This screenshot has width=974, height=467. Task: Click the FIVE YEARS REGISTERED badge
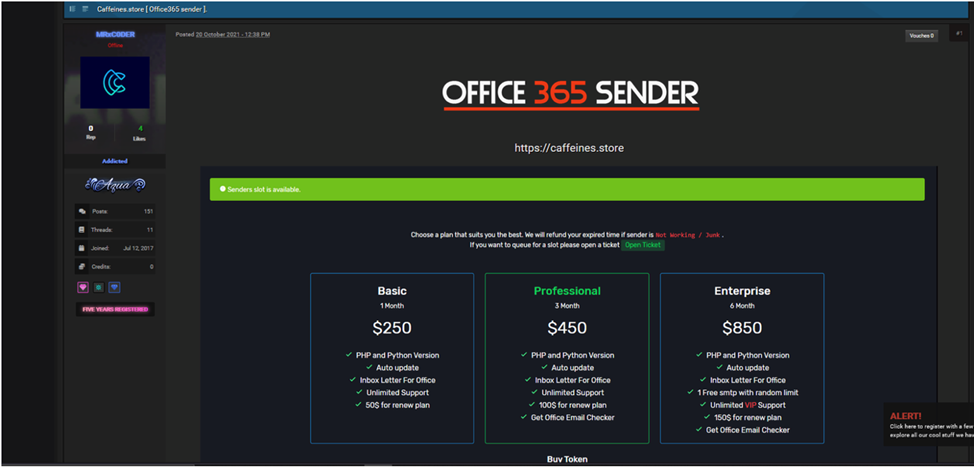115,309
